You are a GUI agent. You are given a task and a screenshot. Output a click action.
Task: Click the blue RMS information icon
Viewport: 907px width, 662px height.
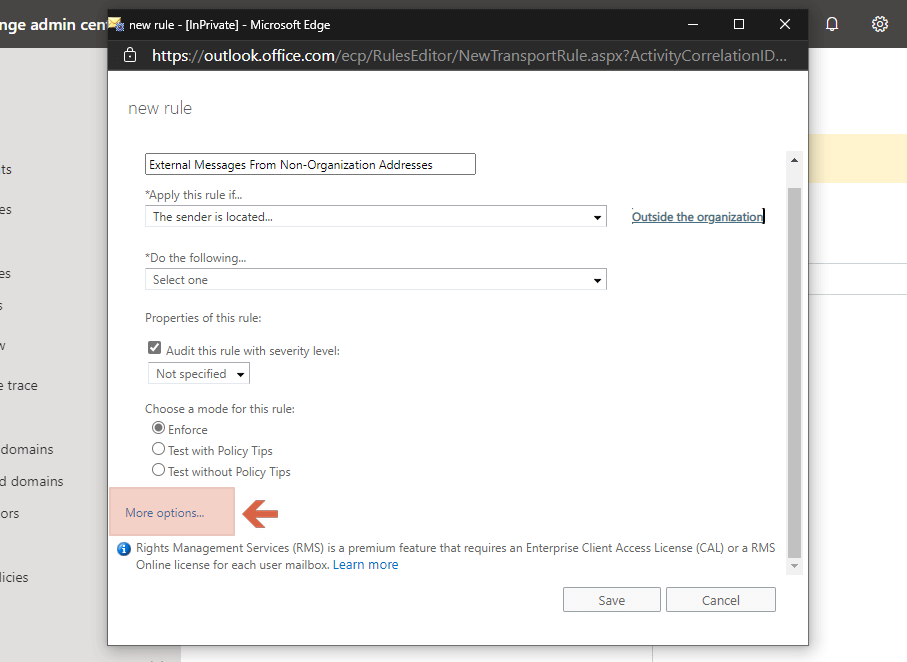coord(124,549)
